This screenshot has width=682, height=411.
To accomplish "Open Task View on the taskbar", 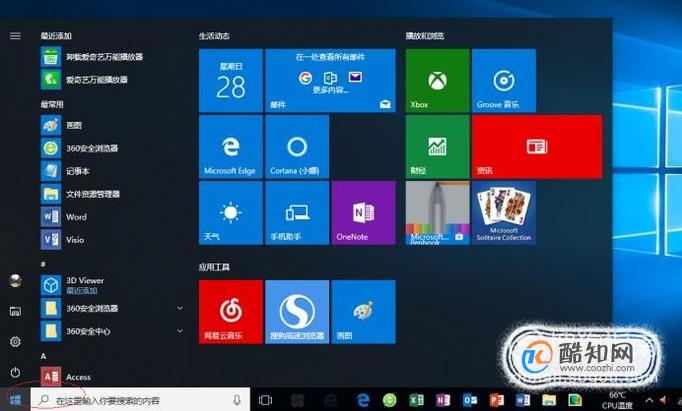I will tap(265, 400).
